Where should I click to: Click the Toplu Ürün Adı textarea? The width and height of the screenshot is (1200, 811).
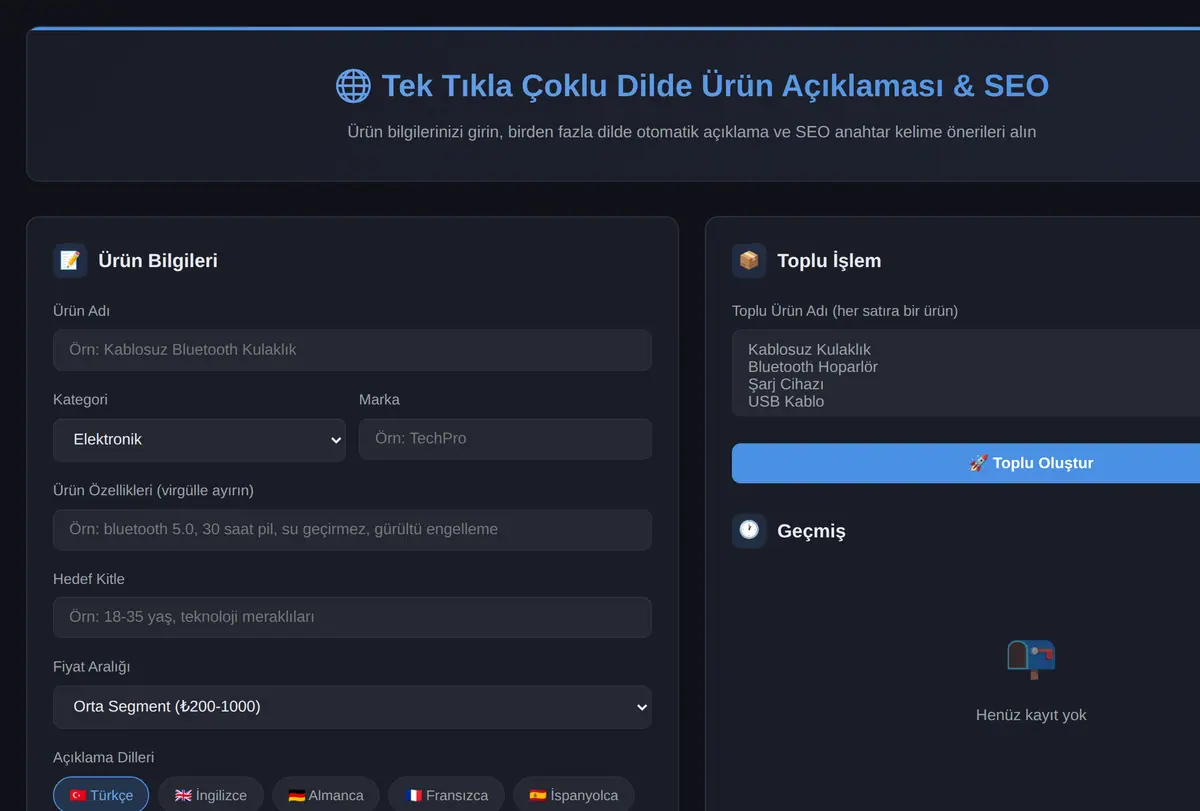coord(966,373)
